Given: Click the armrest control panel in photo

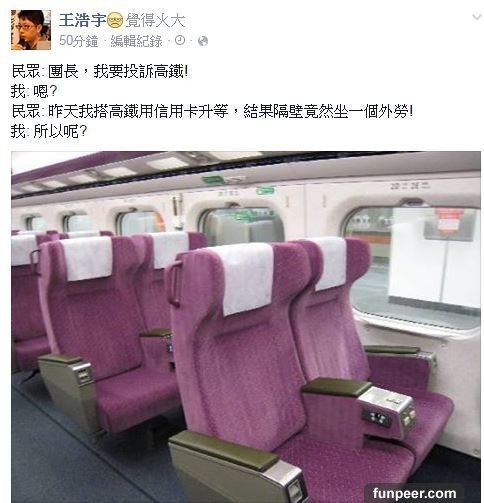Looking at the screenshot, I should point(389,412).
